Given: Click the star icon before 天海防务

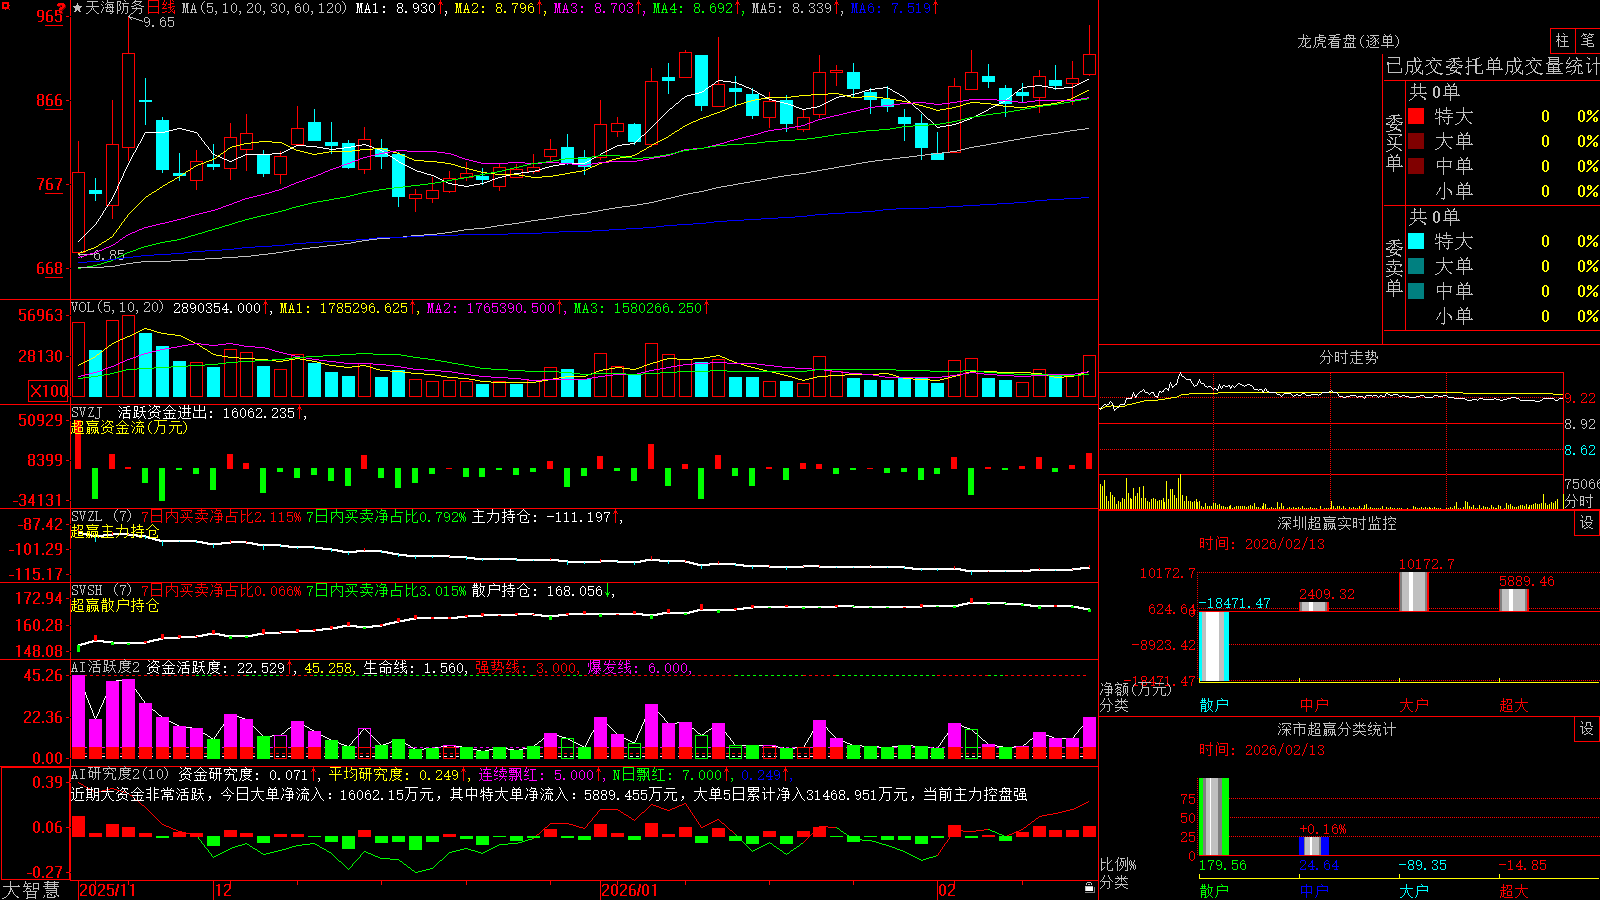Looking at the screenshot, I should 77,8.
